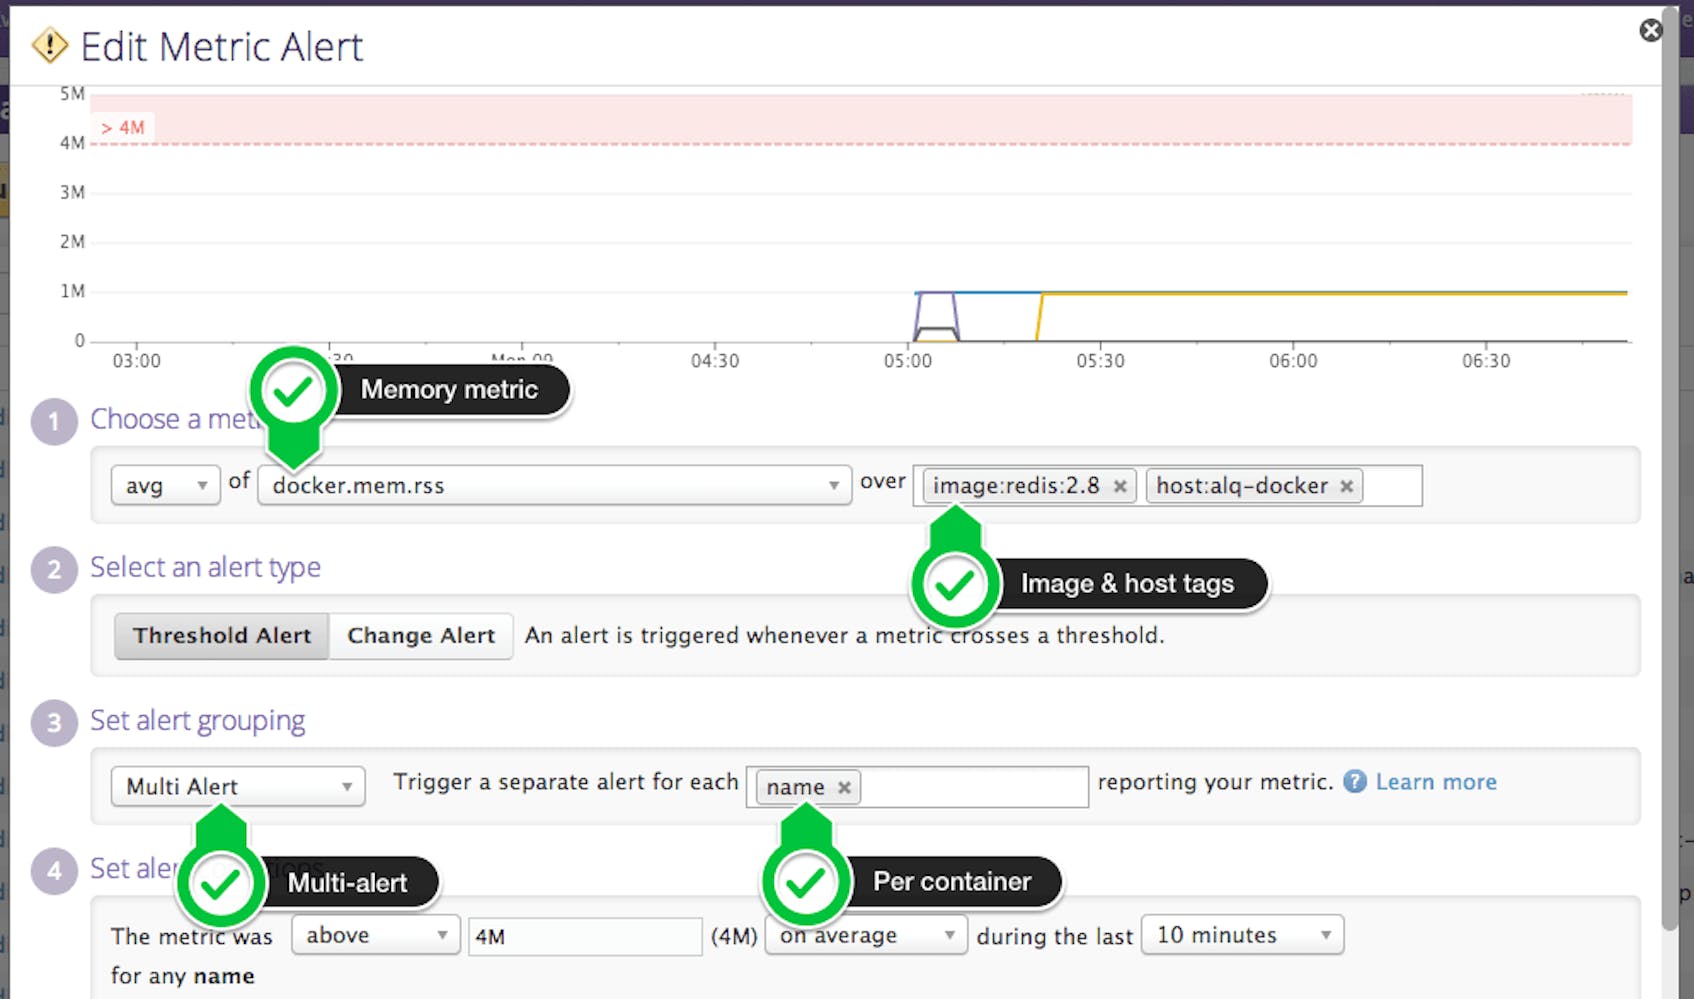The image size is (1694, 999).
Task: Click the Learn more link
Action: point(1436,782)
